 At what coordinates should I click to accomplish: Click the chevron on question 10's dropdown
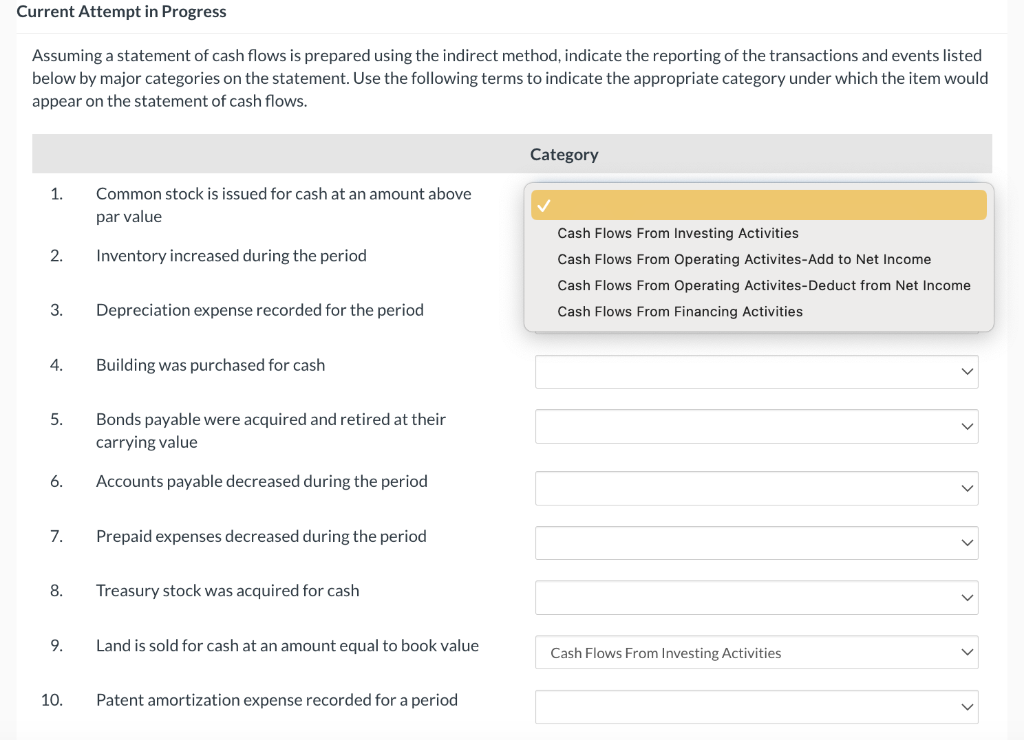(x=967, y=706)
